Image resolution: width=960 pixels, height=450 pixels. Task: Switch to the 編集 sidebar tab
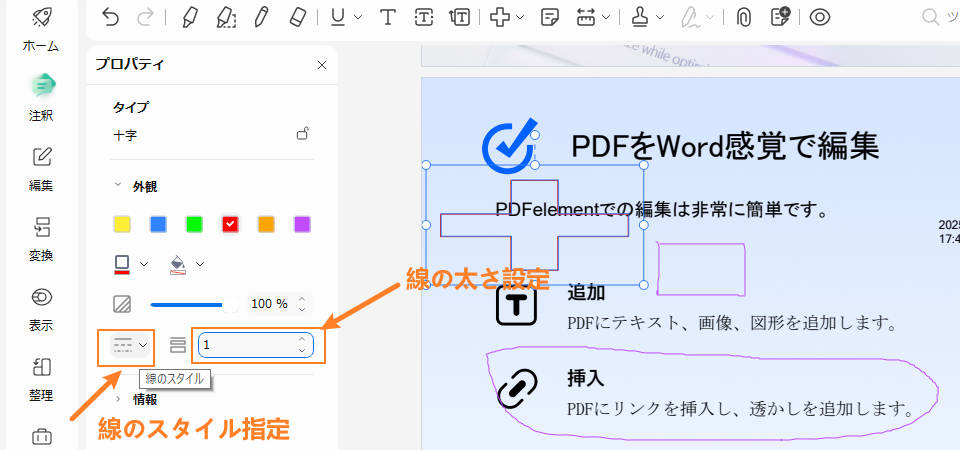pos(41,166)
